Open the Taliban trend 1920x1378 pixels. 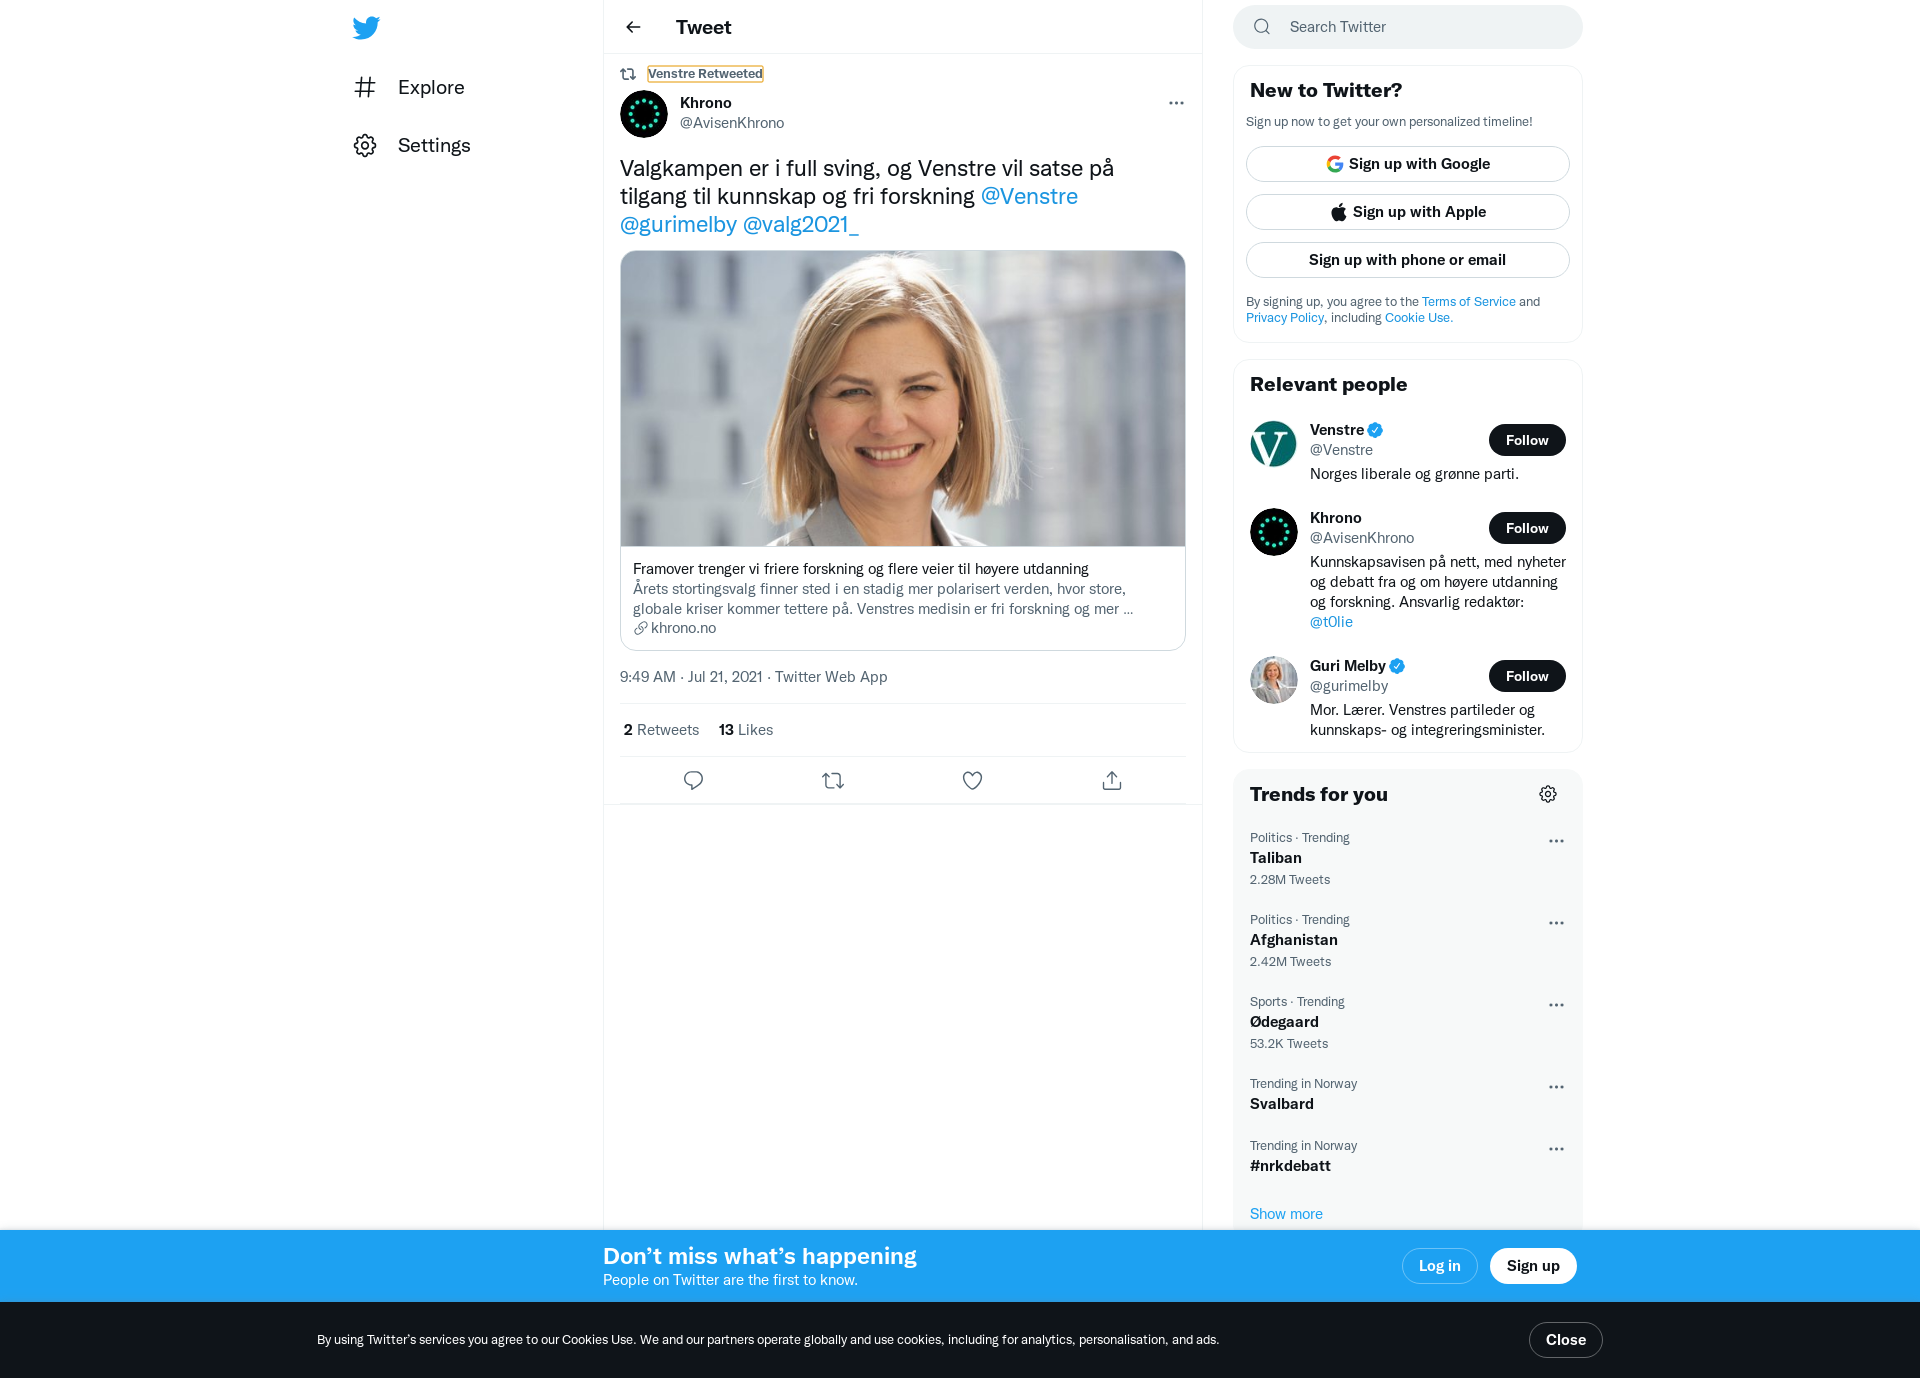point(1408,859)
